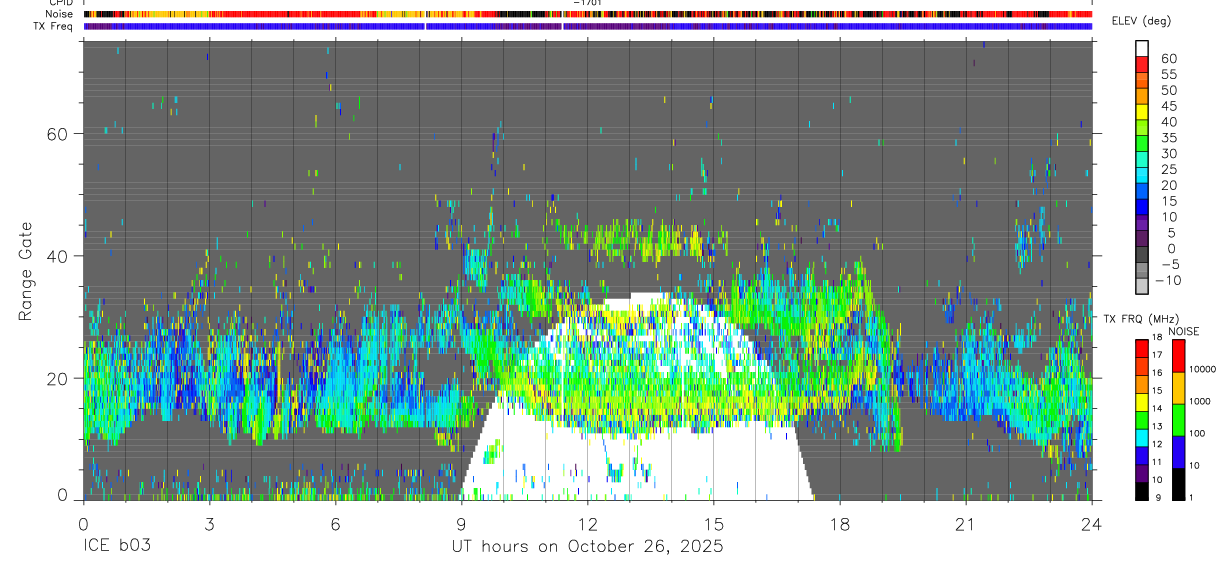This screenshot has height=567, width=1228.
Task: Pick the orange ELEV swatch beside 50
Action: pyautogui.click(x=1142, y=96)
